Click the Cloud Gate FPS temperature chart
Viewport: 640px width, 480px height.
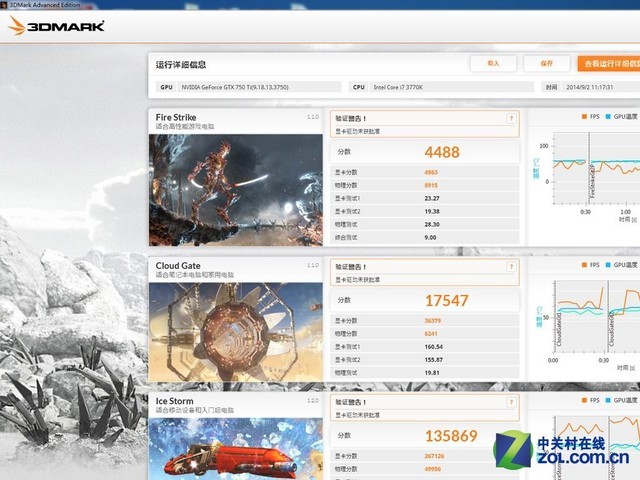596,317
